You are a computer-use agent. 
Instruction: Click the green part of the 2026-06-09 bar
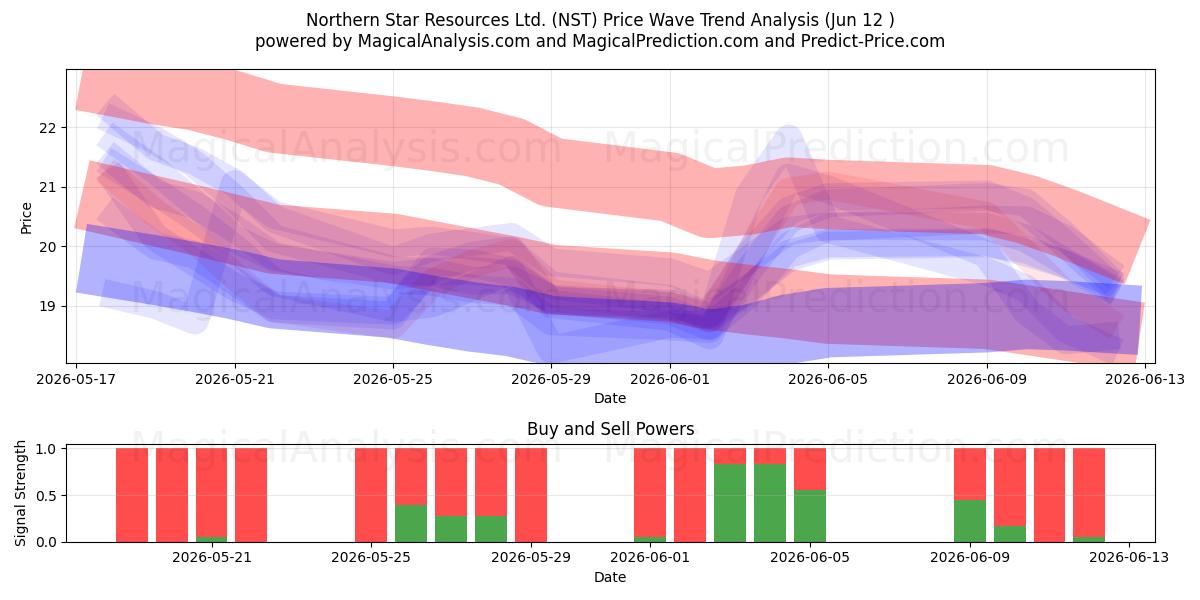pyautogui.click(x=970, y=521)
